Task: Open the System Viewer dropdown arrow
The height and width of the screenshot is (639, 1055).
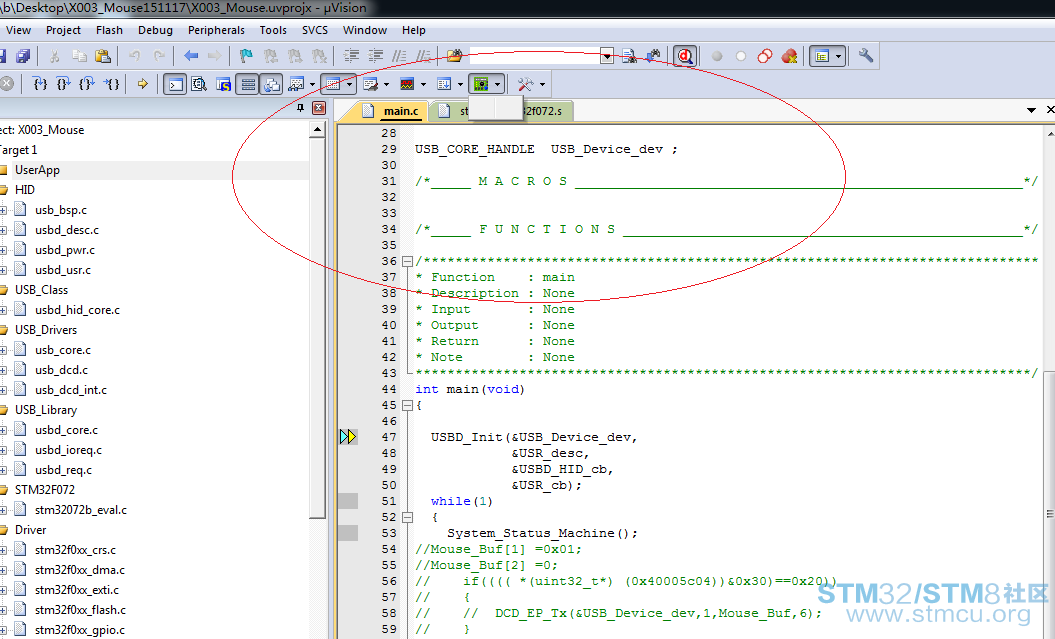Action: 497,84
